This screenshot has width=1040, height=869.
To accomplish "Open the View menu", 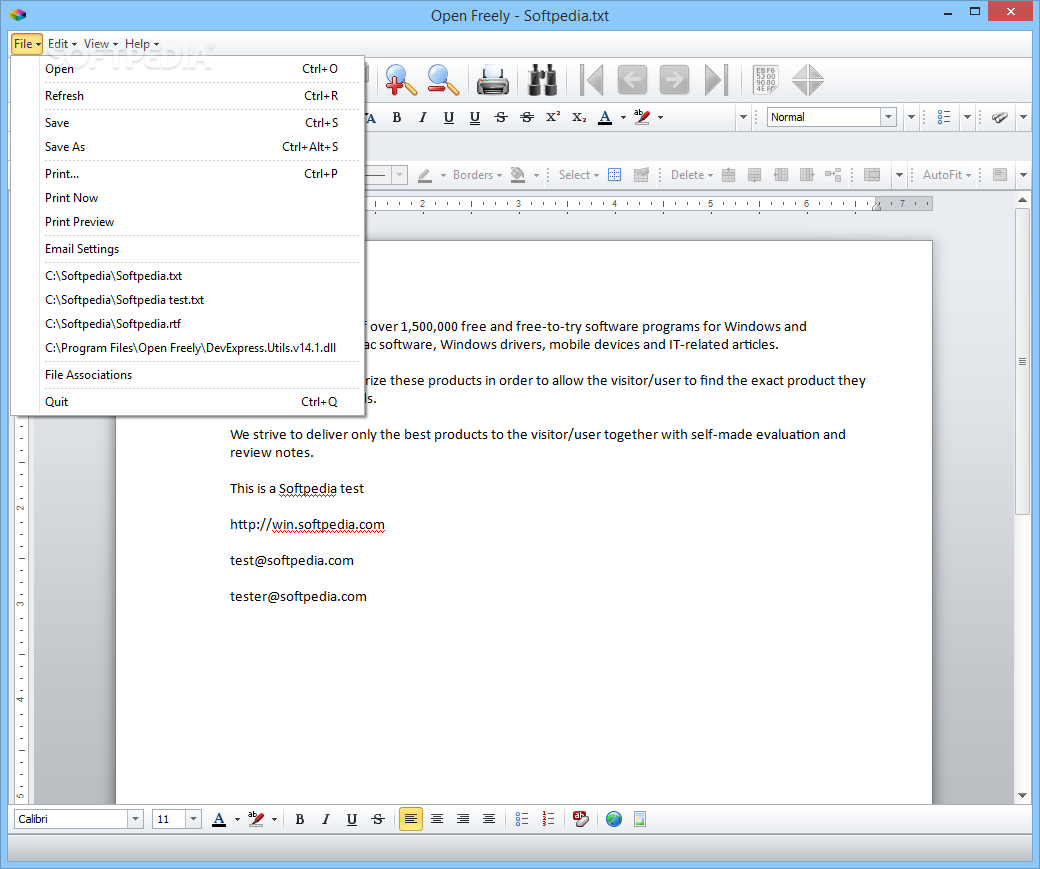I will click(101, 44).
